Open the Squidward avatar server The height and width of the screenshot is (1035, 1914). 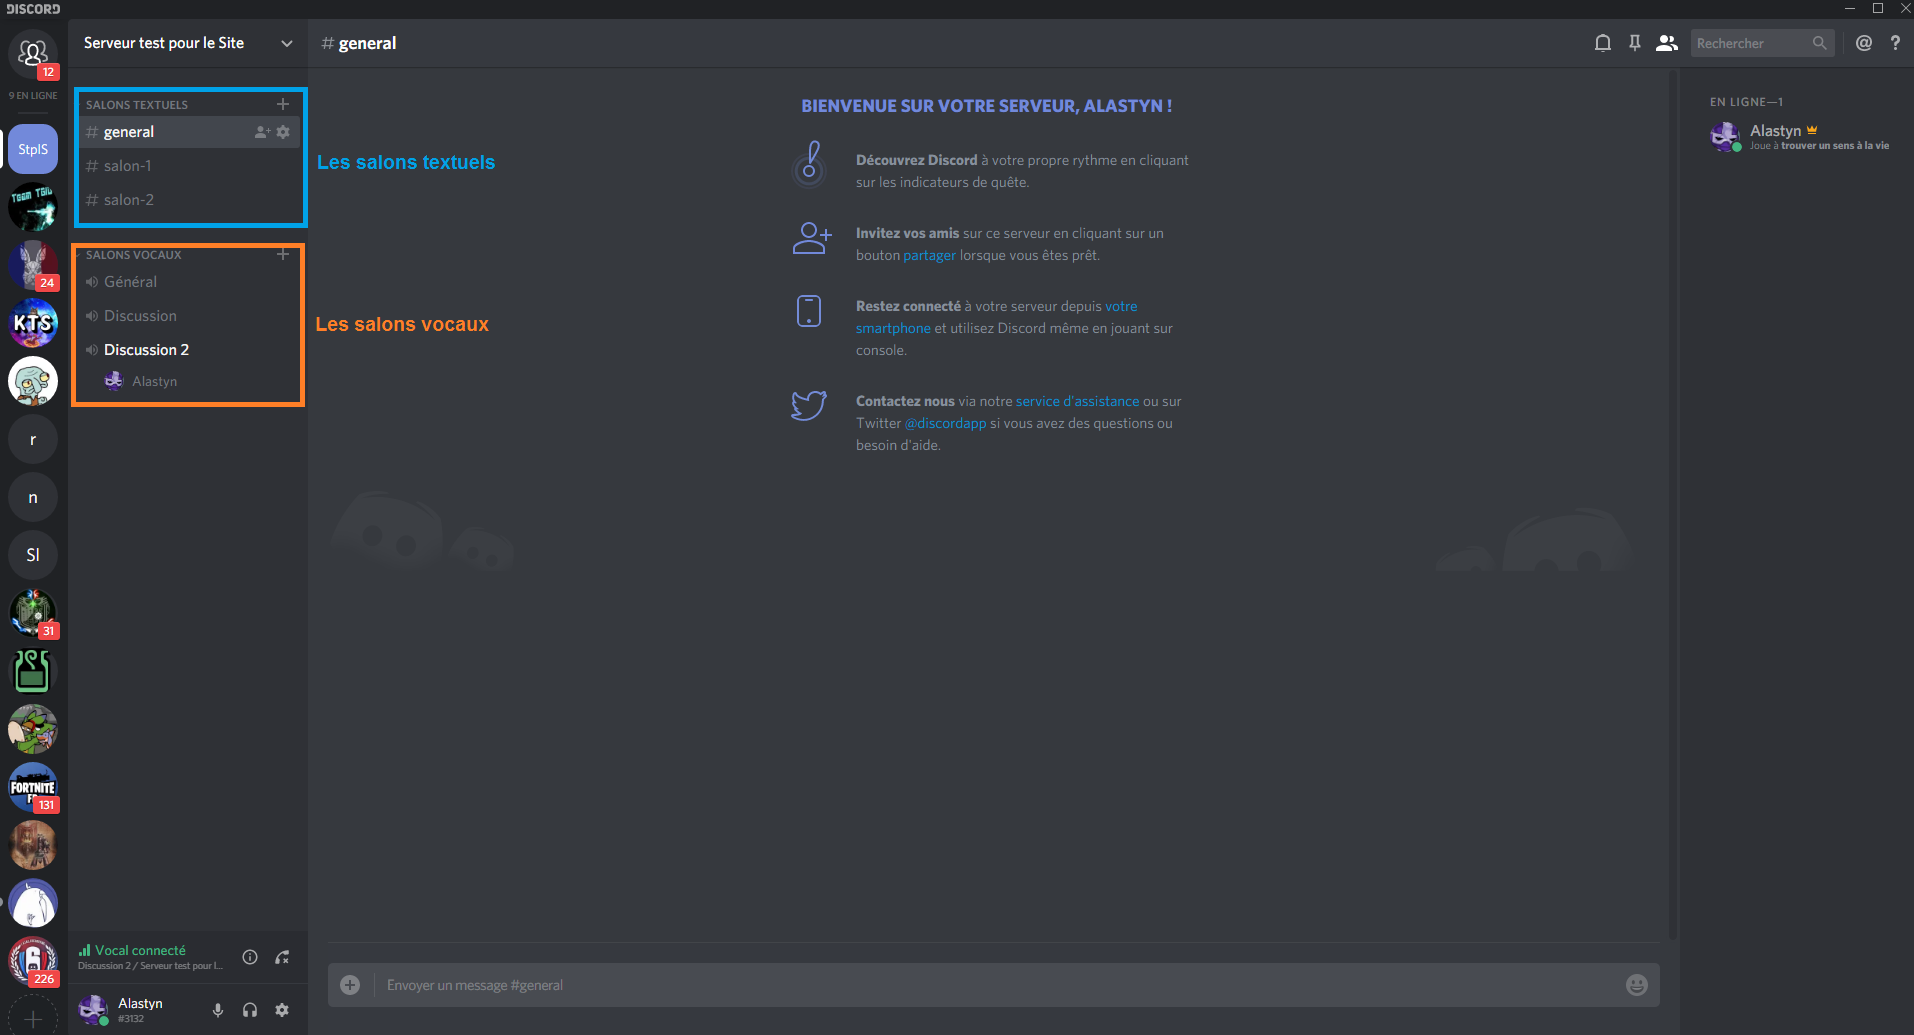pos(33,381)
